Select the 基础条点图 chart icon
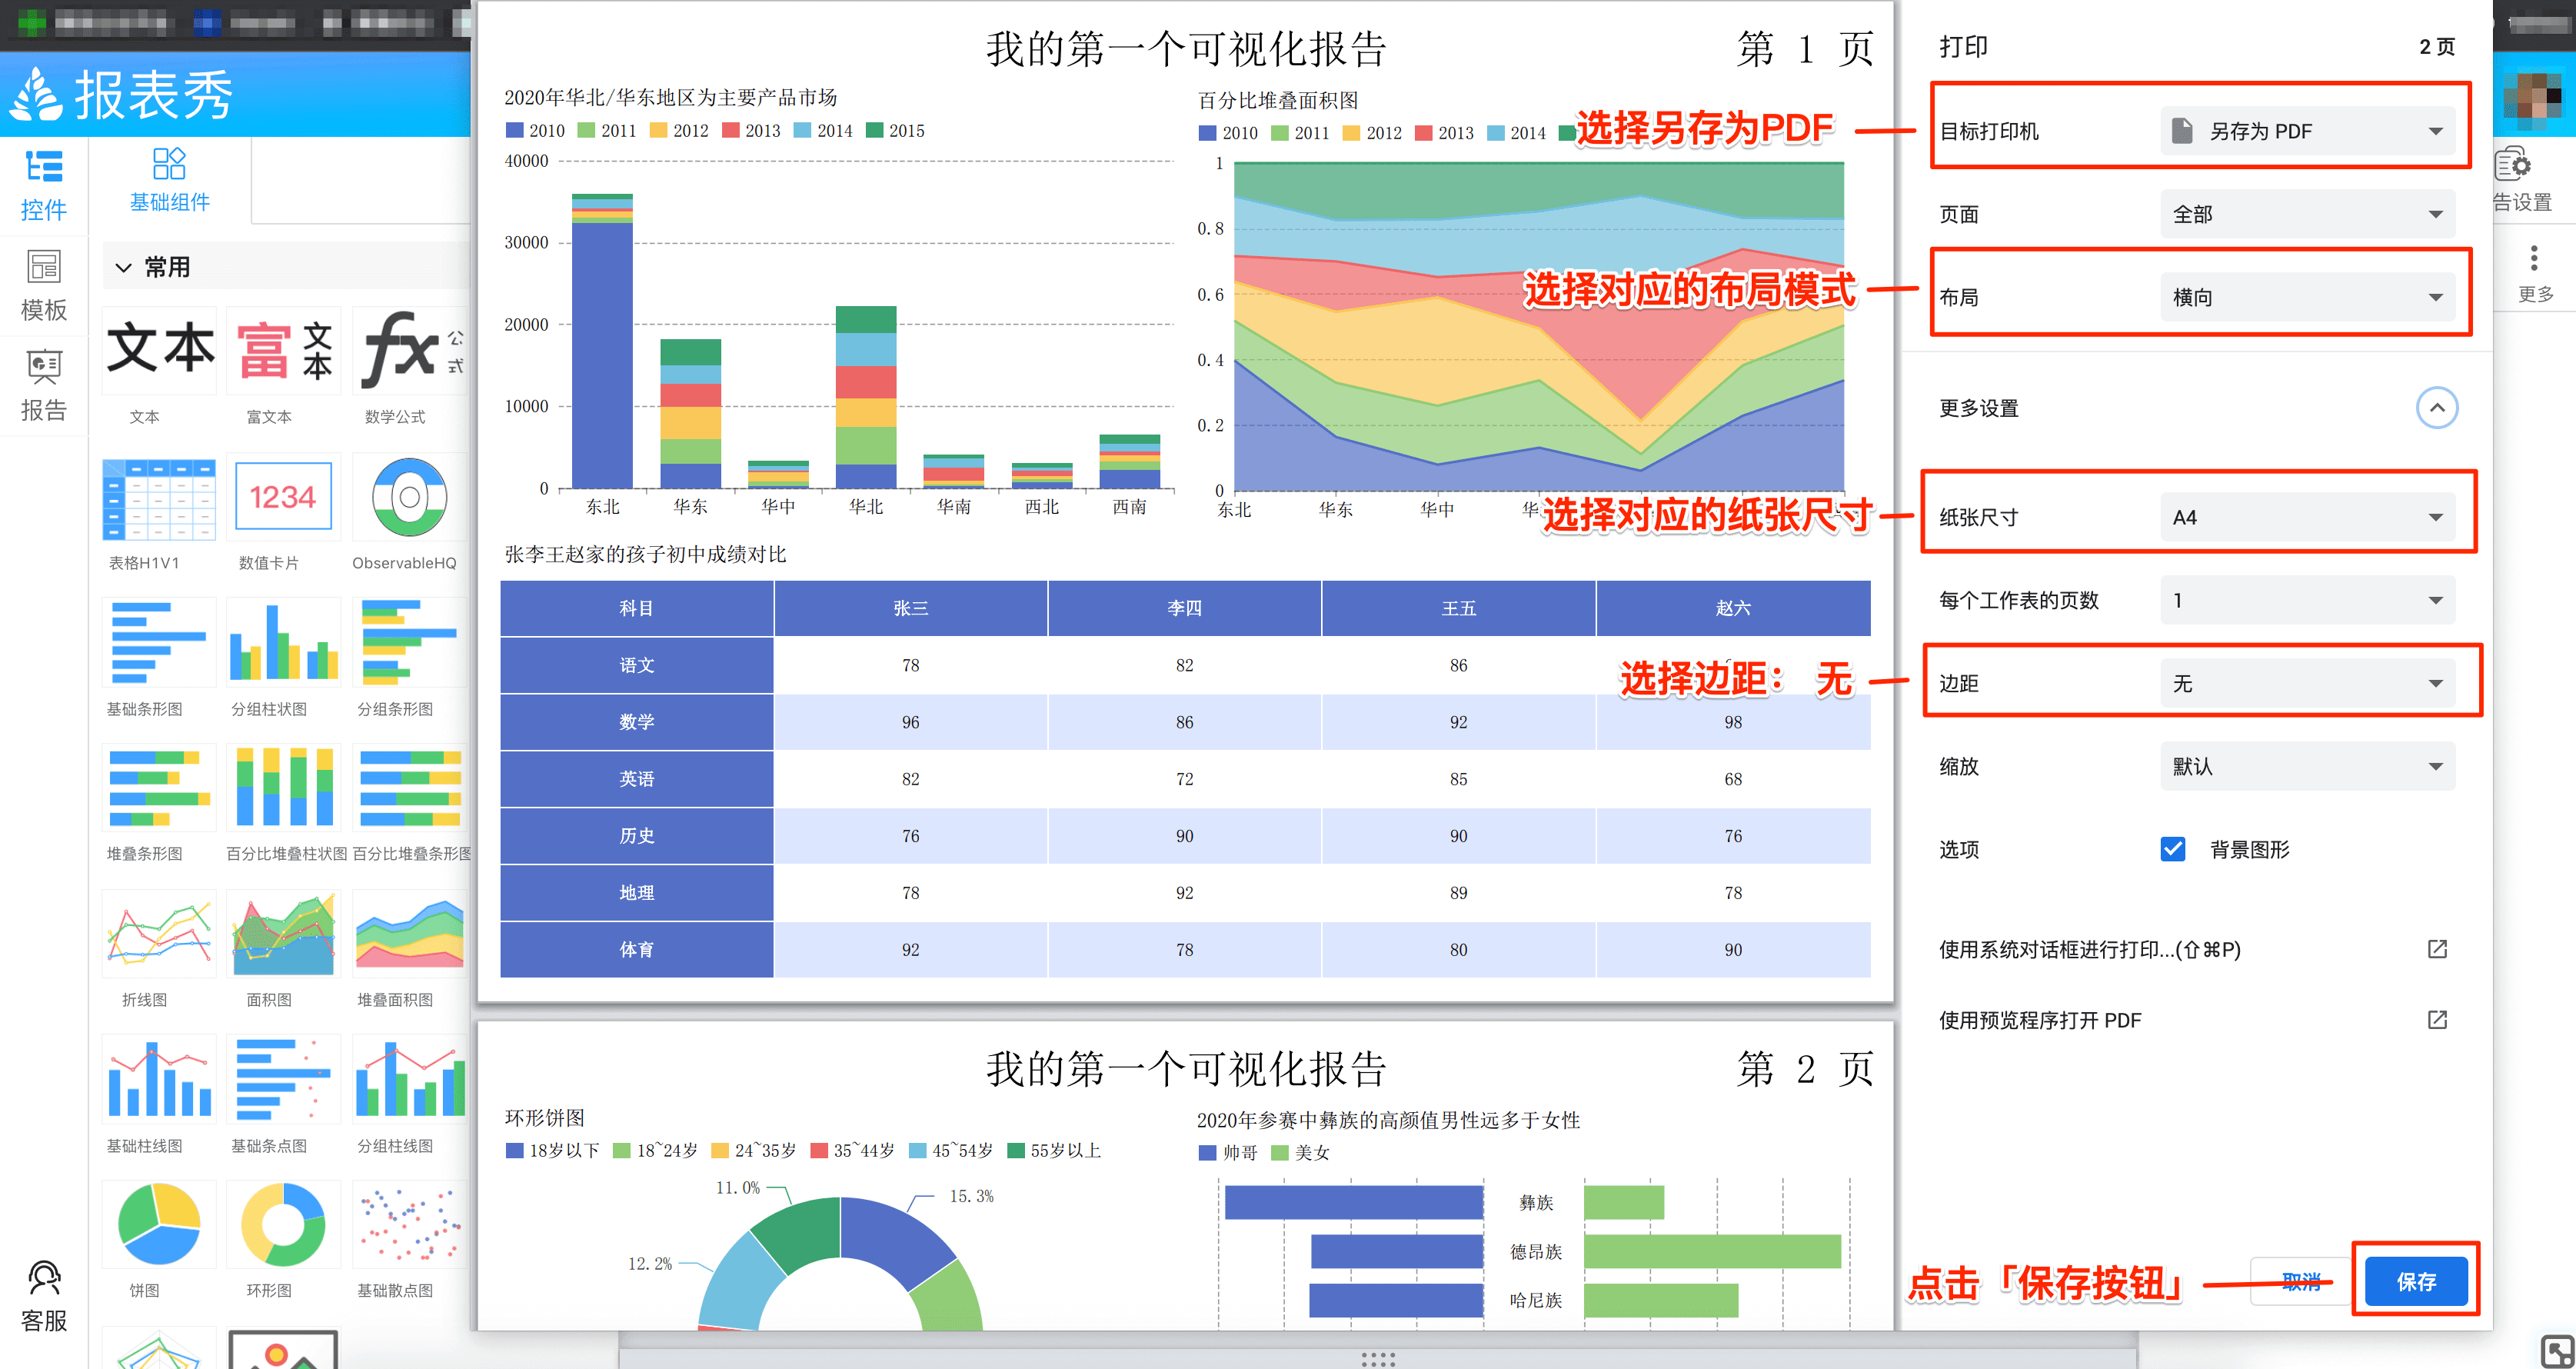This screenshot has height=1369, width=2576. pyautogui.click(x=284, y=1080)
